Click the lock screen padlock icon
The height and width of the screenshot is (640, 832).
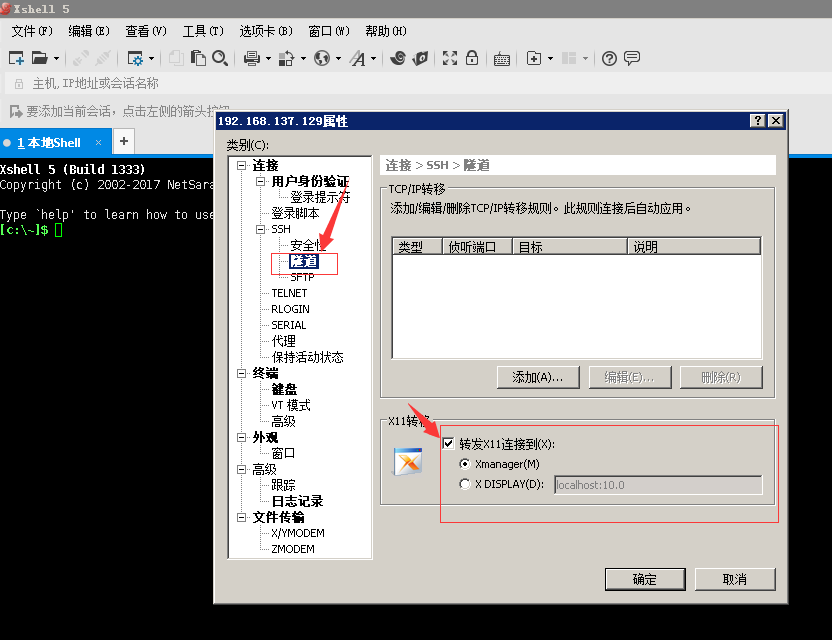[x=472, y=58]
